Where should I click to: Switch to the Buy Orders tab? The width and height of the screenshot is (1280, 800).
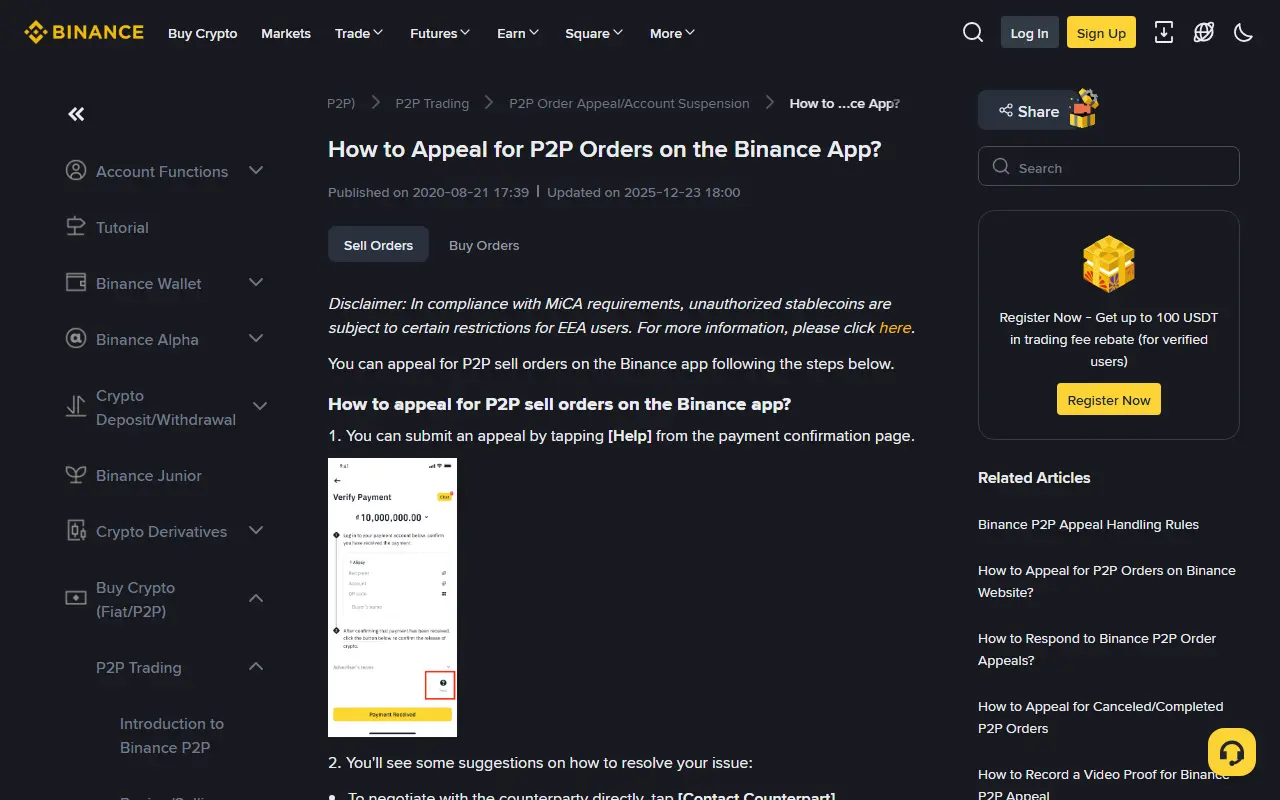[x=484, y=245]
